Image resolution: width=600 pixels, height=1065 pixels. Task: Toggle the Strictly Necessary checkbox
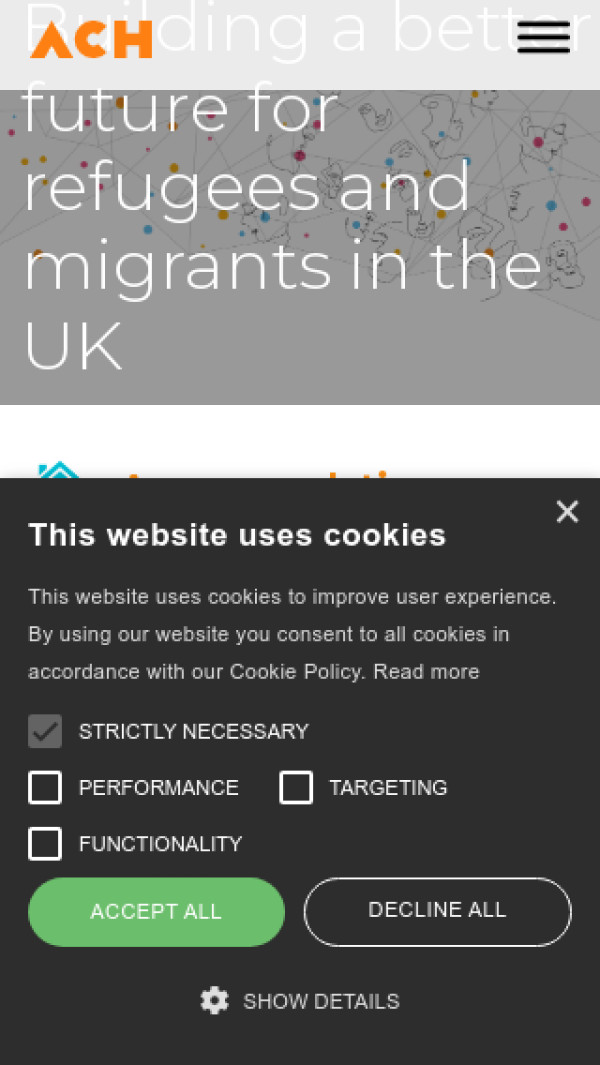pyautogui.click(x=45, y=731)
